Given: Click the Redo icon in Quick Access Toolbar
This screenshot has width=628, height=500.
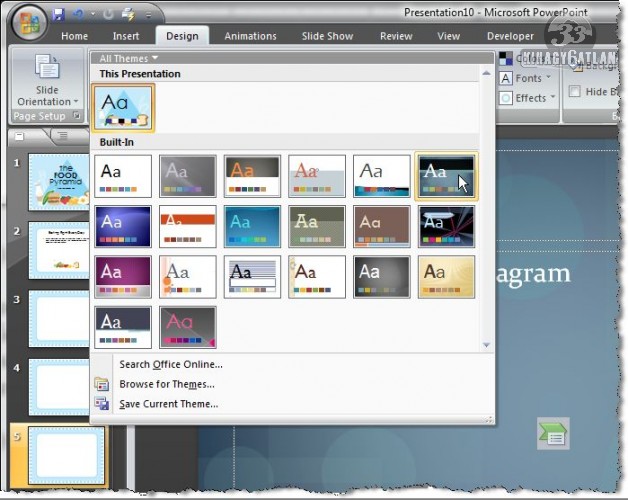Looking at the screenshot, I should 108,15.
